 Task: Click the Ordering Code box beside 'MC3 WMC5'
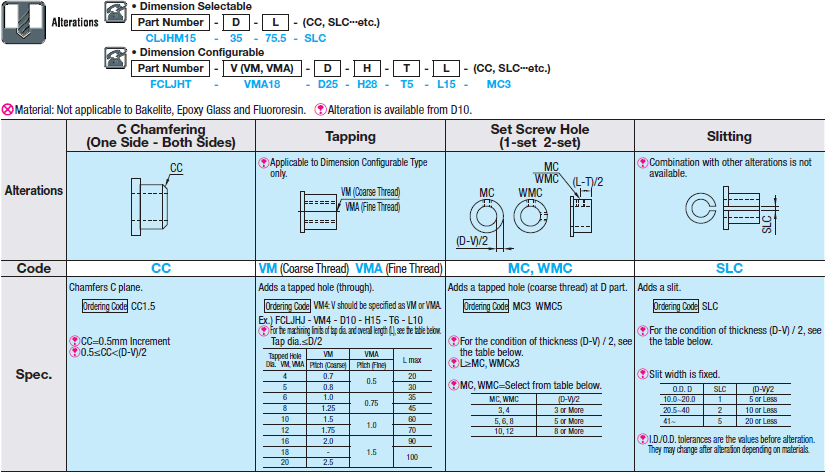coord(486,306)
